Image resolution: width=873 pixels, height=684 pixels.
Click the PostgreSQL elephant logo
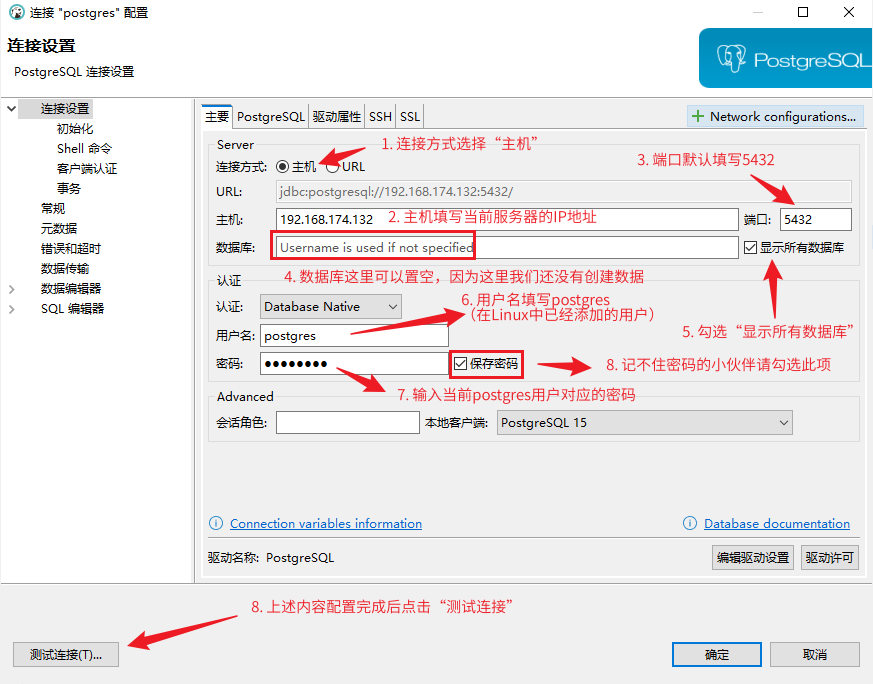point(729,58)
